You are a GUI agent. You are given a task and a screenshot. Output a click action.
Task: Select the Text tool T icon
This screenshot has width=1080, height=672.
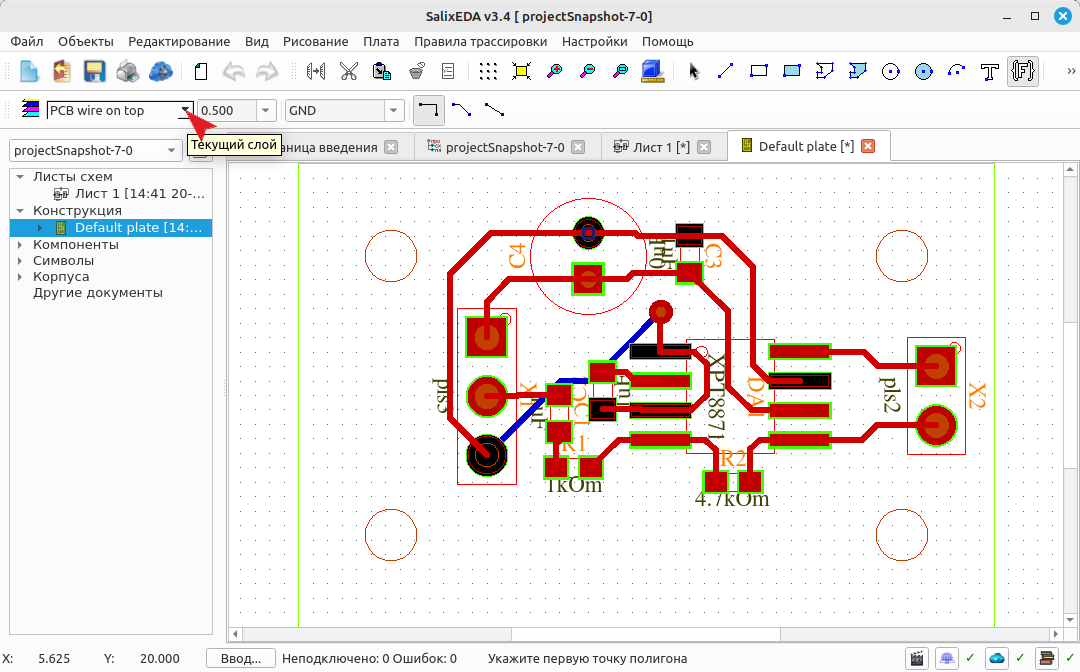point(990,71)
